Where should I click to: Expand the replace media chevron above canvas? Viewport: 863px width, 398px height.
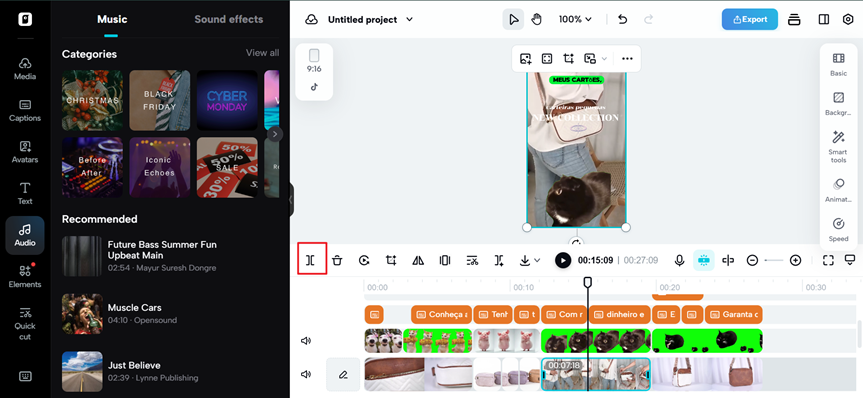tap(604, 58)
